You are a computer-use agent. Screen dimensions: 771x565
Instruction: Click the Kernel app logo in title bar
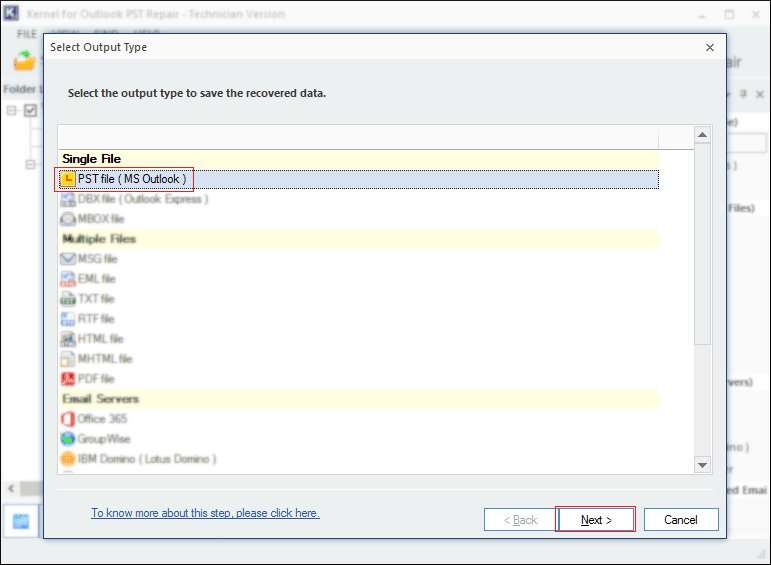[11, 13]
